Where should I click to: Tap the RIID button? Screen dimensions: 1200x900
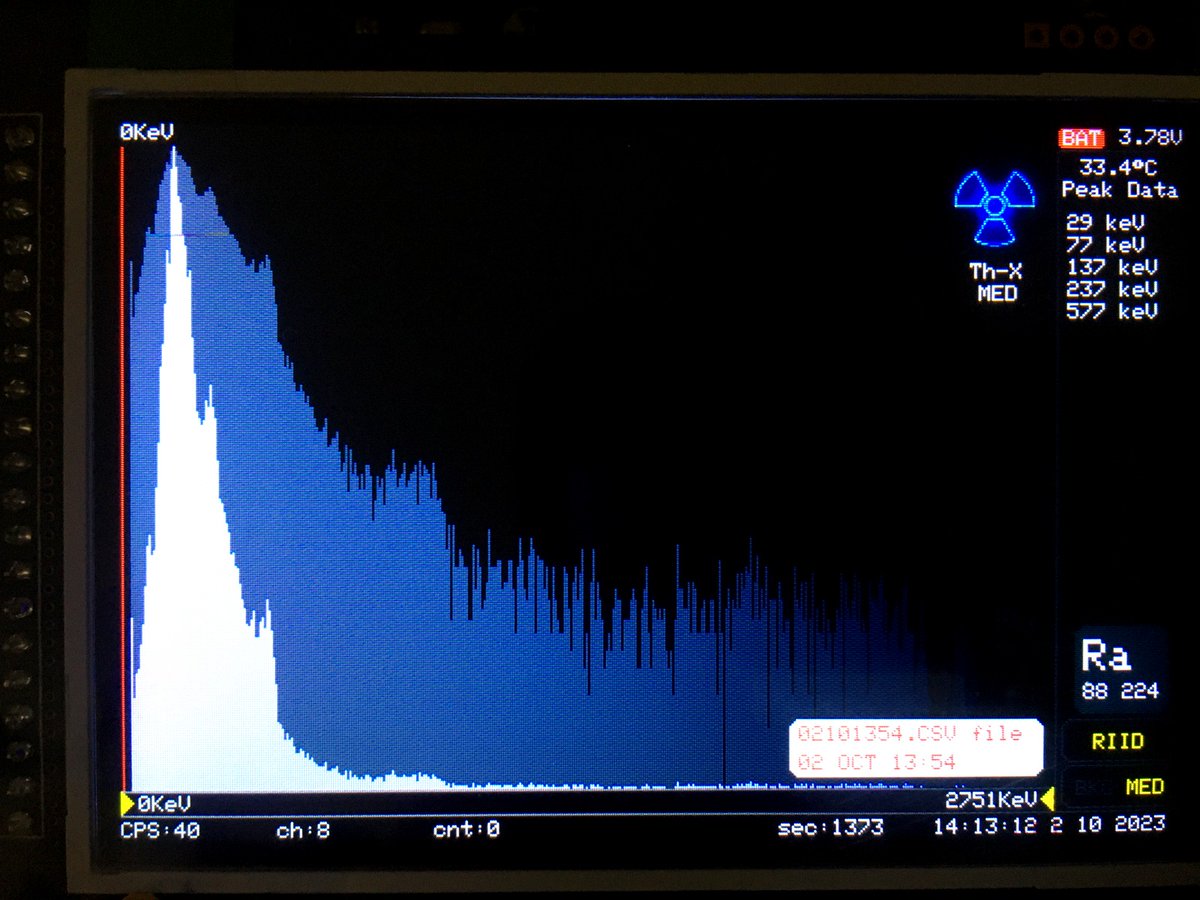(1116, 742)
